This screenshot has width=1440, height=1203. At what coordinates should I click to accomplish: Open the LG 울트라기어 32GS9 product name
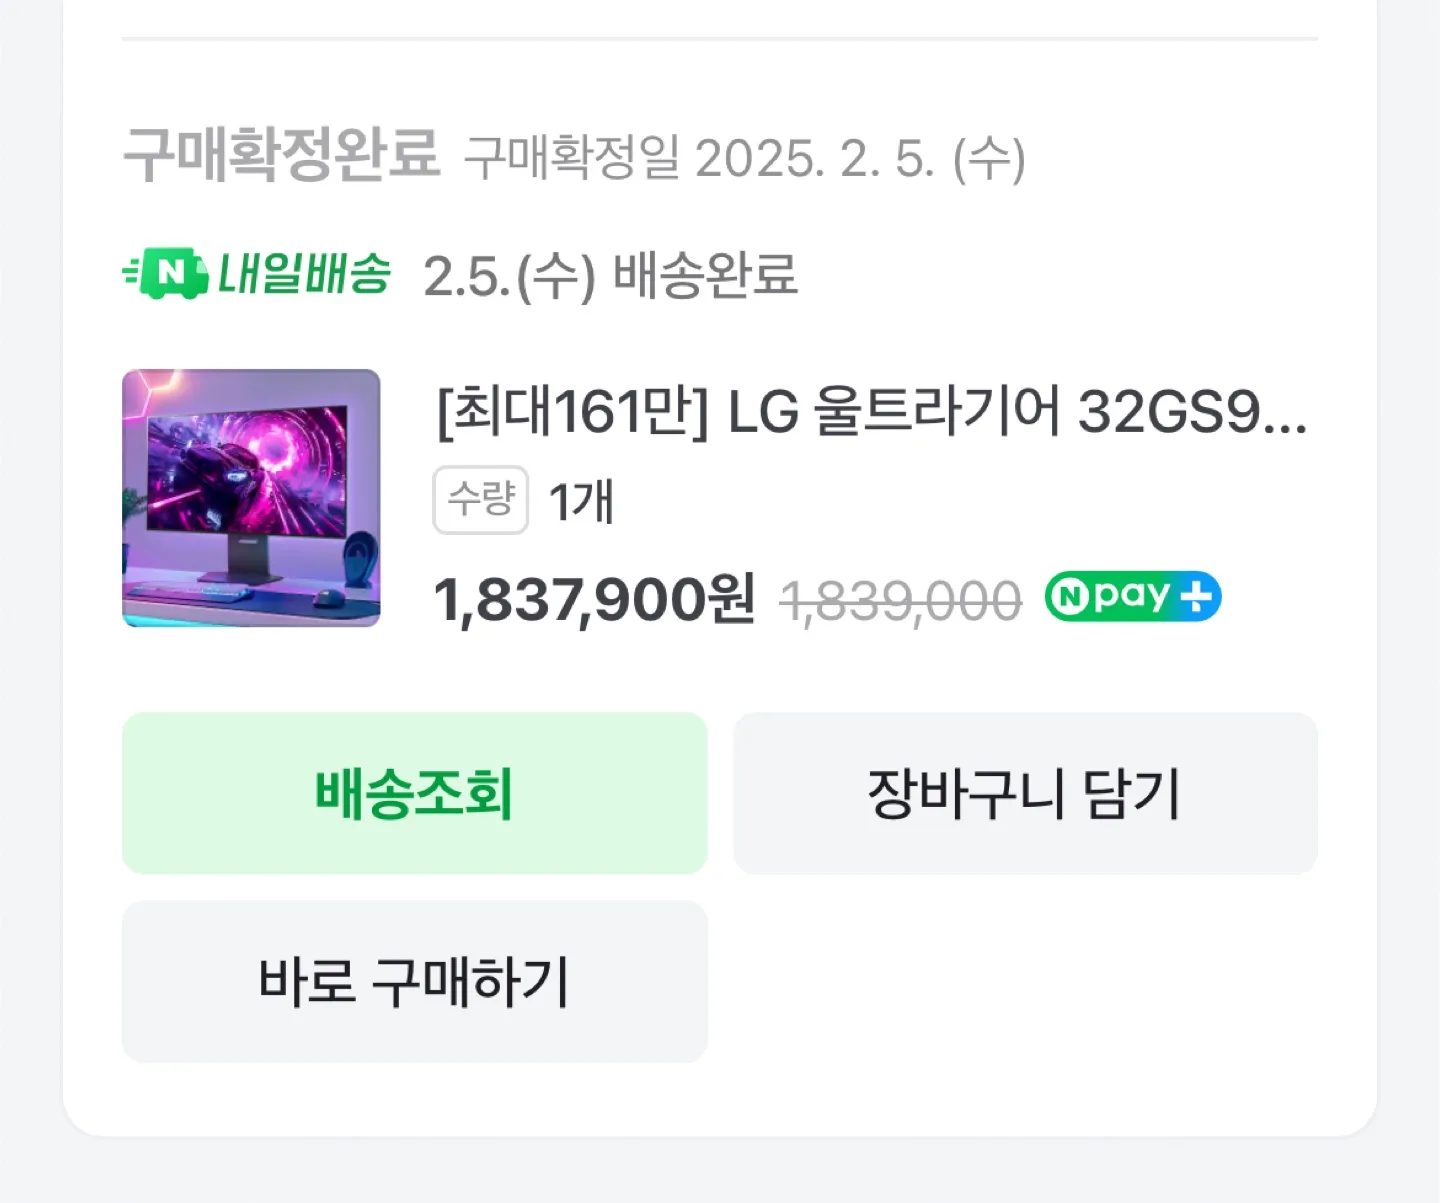tap(1016, 411)
